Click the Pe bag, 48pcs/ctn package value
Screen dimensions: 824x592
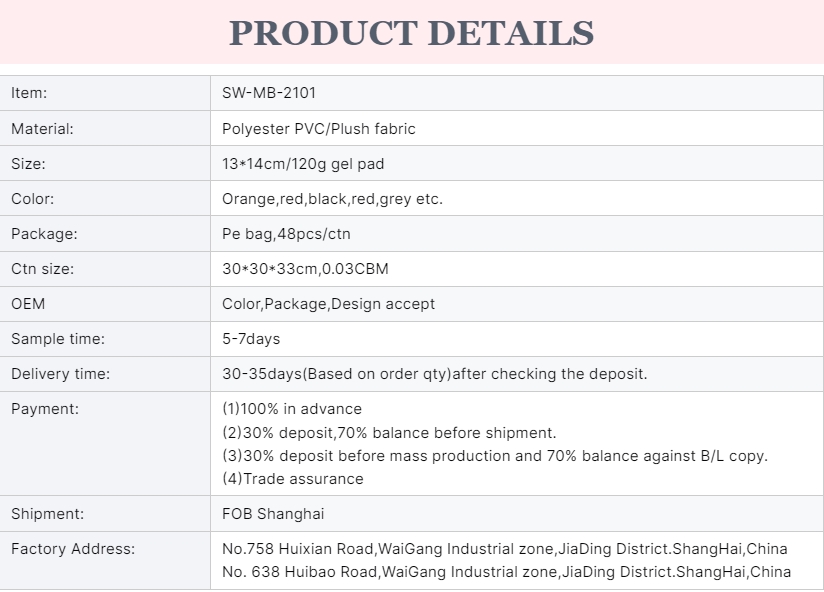(286, 233)
